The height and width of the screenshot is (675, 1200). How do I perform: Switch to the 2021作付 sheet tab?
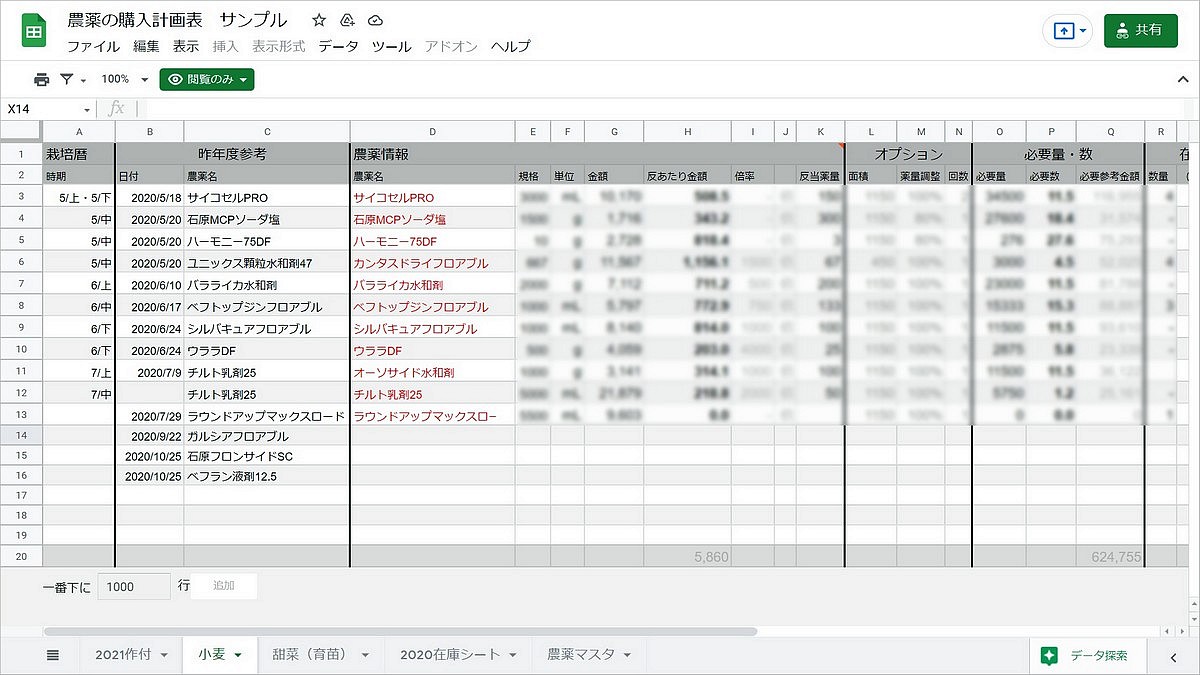pyautogui.click(x=123, y=655)
